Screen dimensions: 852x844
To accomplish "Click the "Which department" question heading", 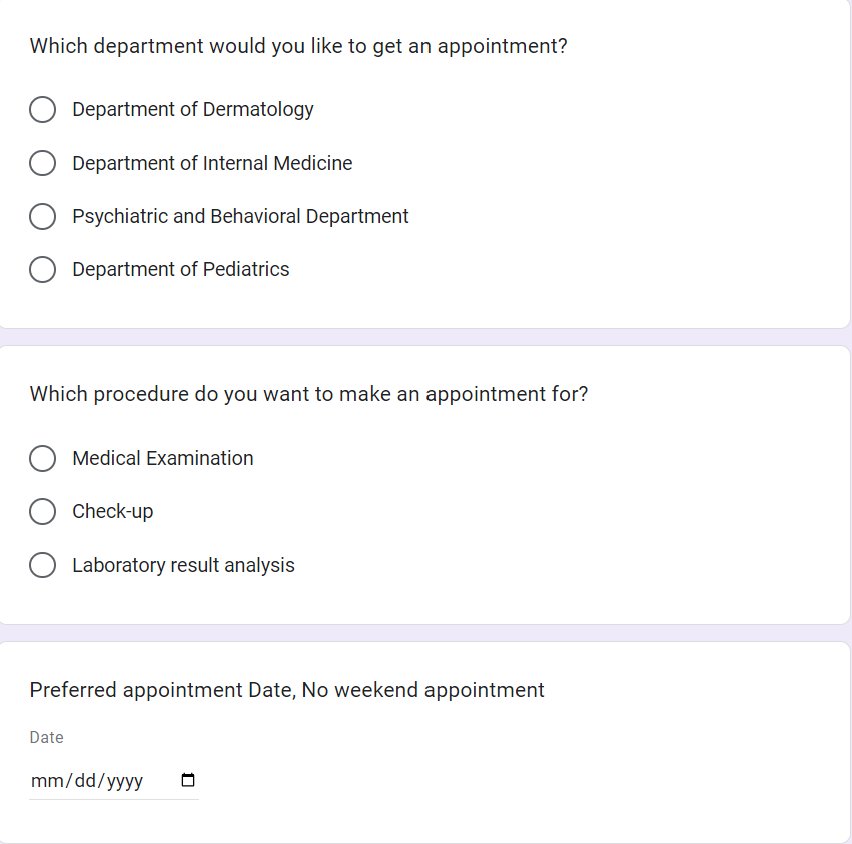I will [298, 46].
